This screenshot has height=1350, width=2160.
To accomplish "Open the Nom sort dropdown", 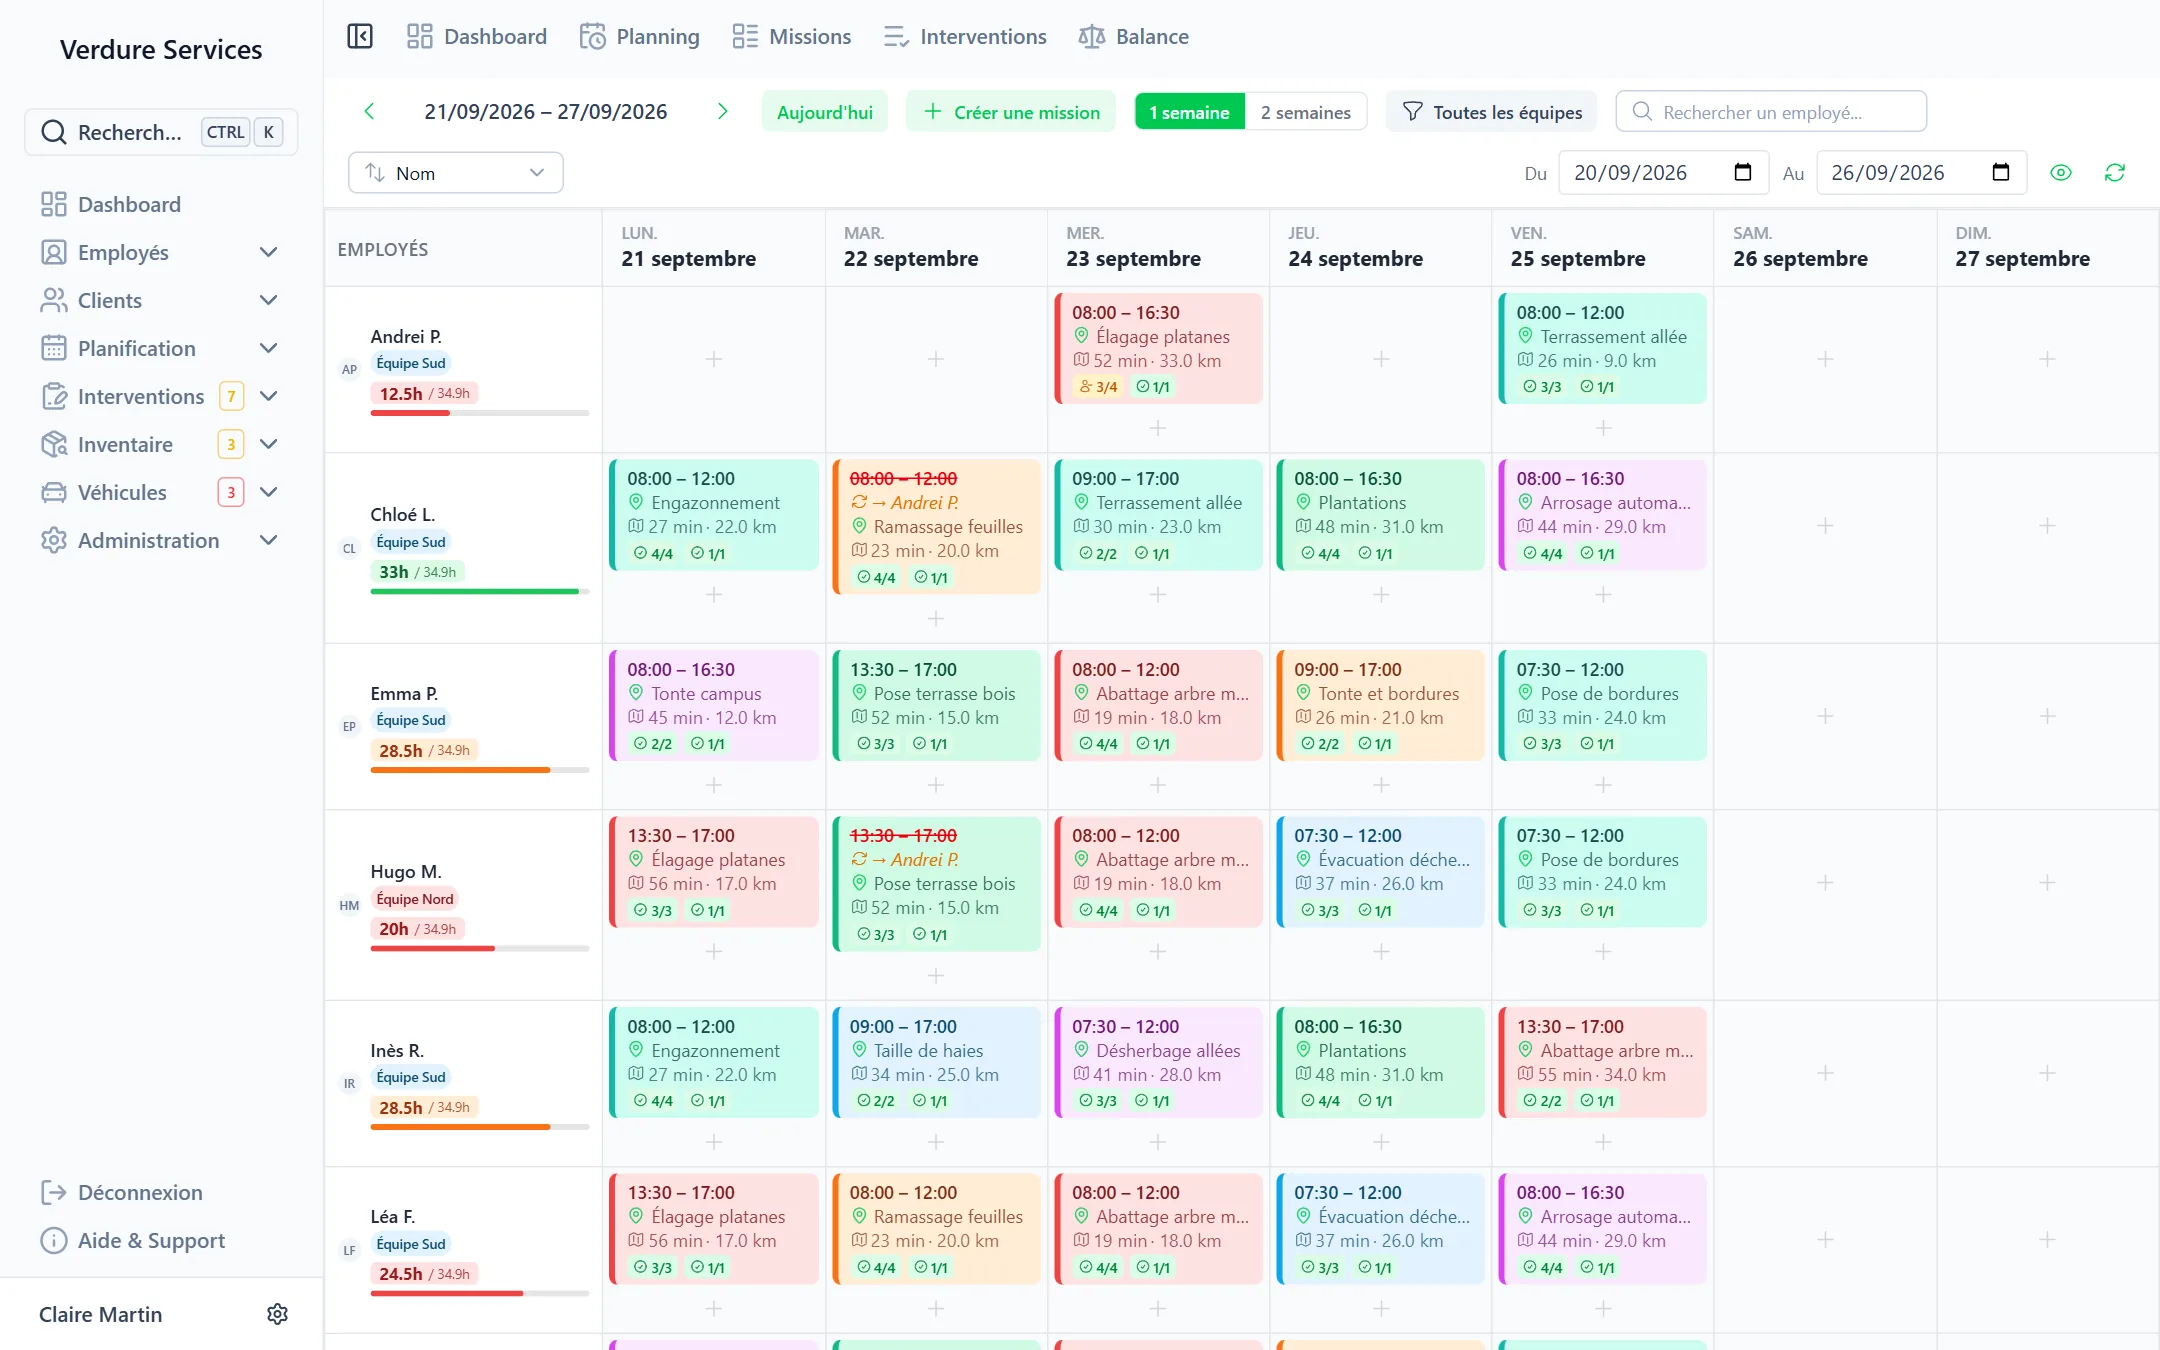I will tap(455, 172).
